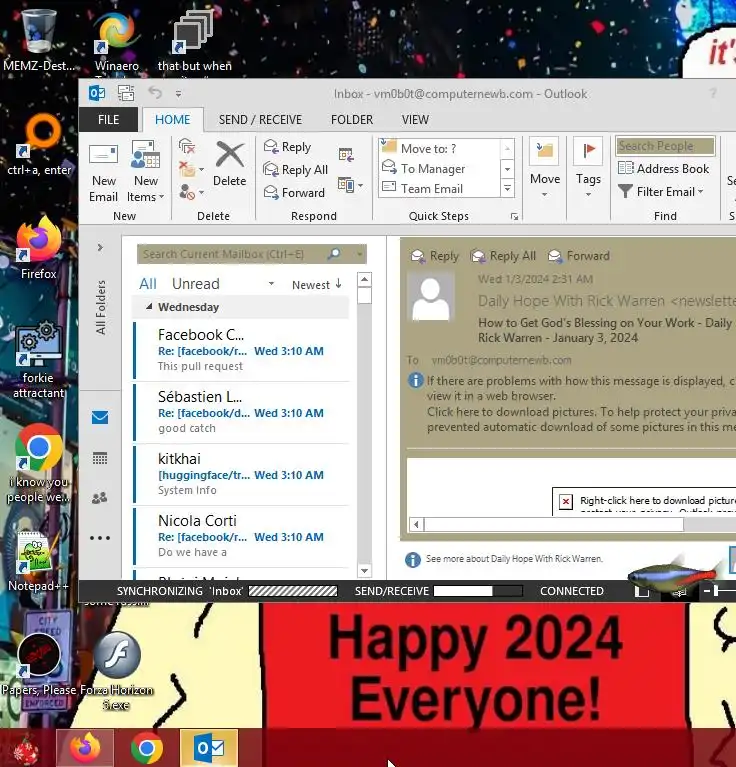Open Firefox from the taskbar
Screen dimensions: 736x767
[85, 748]
